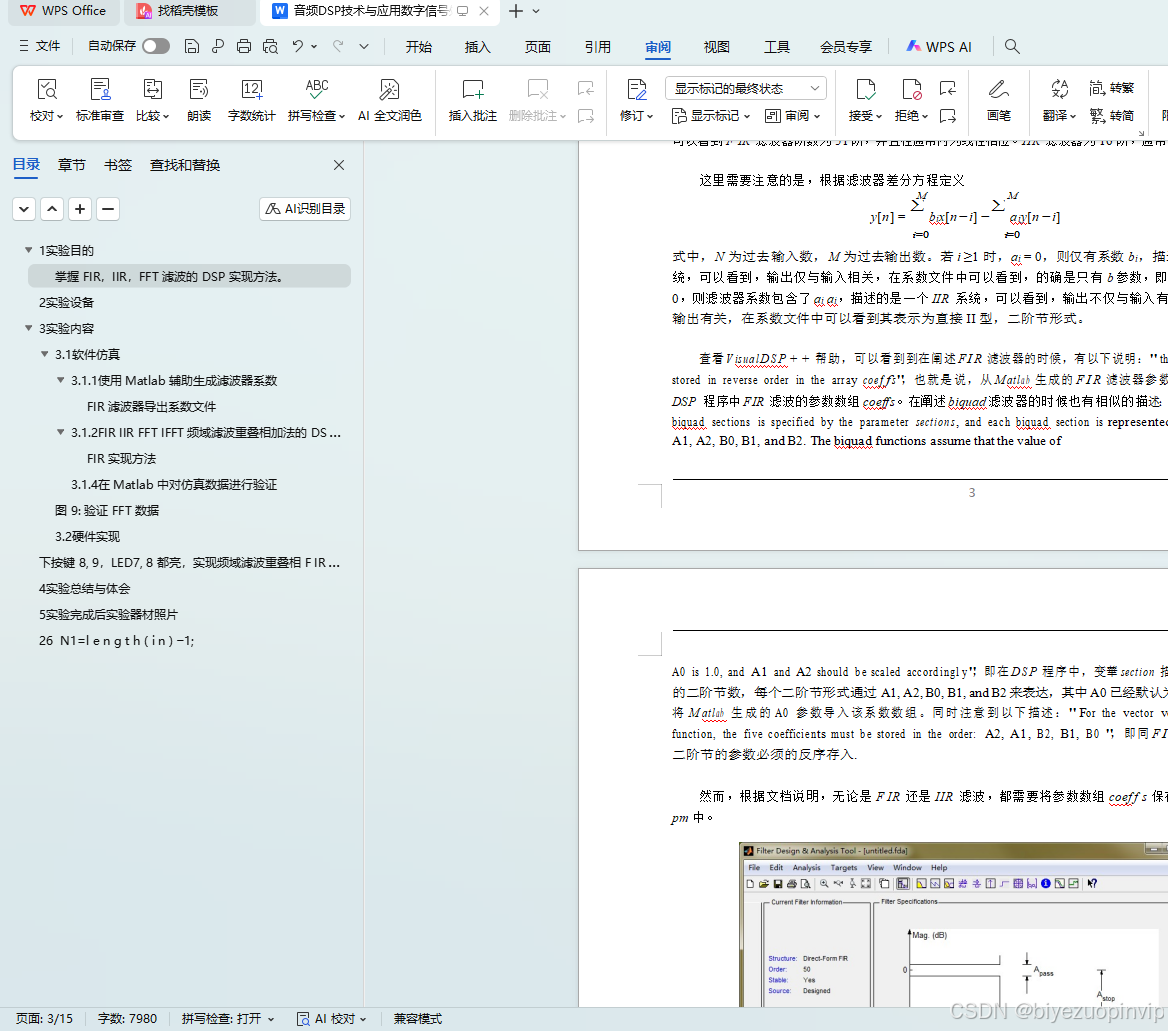The width and height of the screenshot is (1168, 1031).
Task: Open Print Preview icon
Action: (x=270, y=46)
